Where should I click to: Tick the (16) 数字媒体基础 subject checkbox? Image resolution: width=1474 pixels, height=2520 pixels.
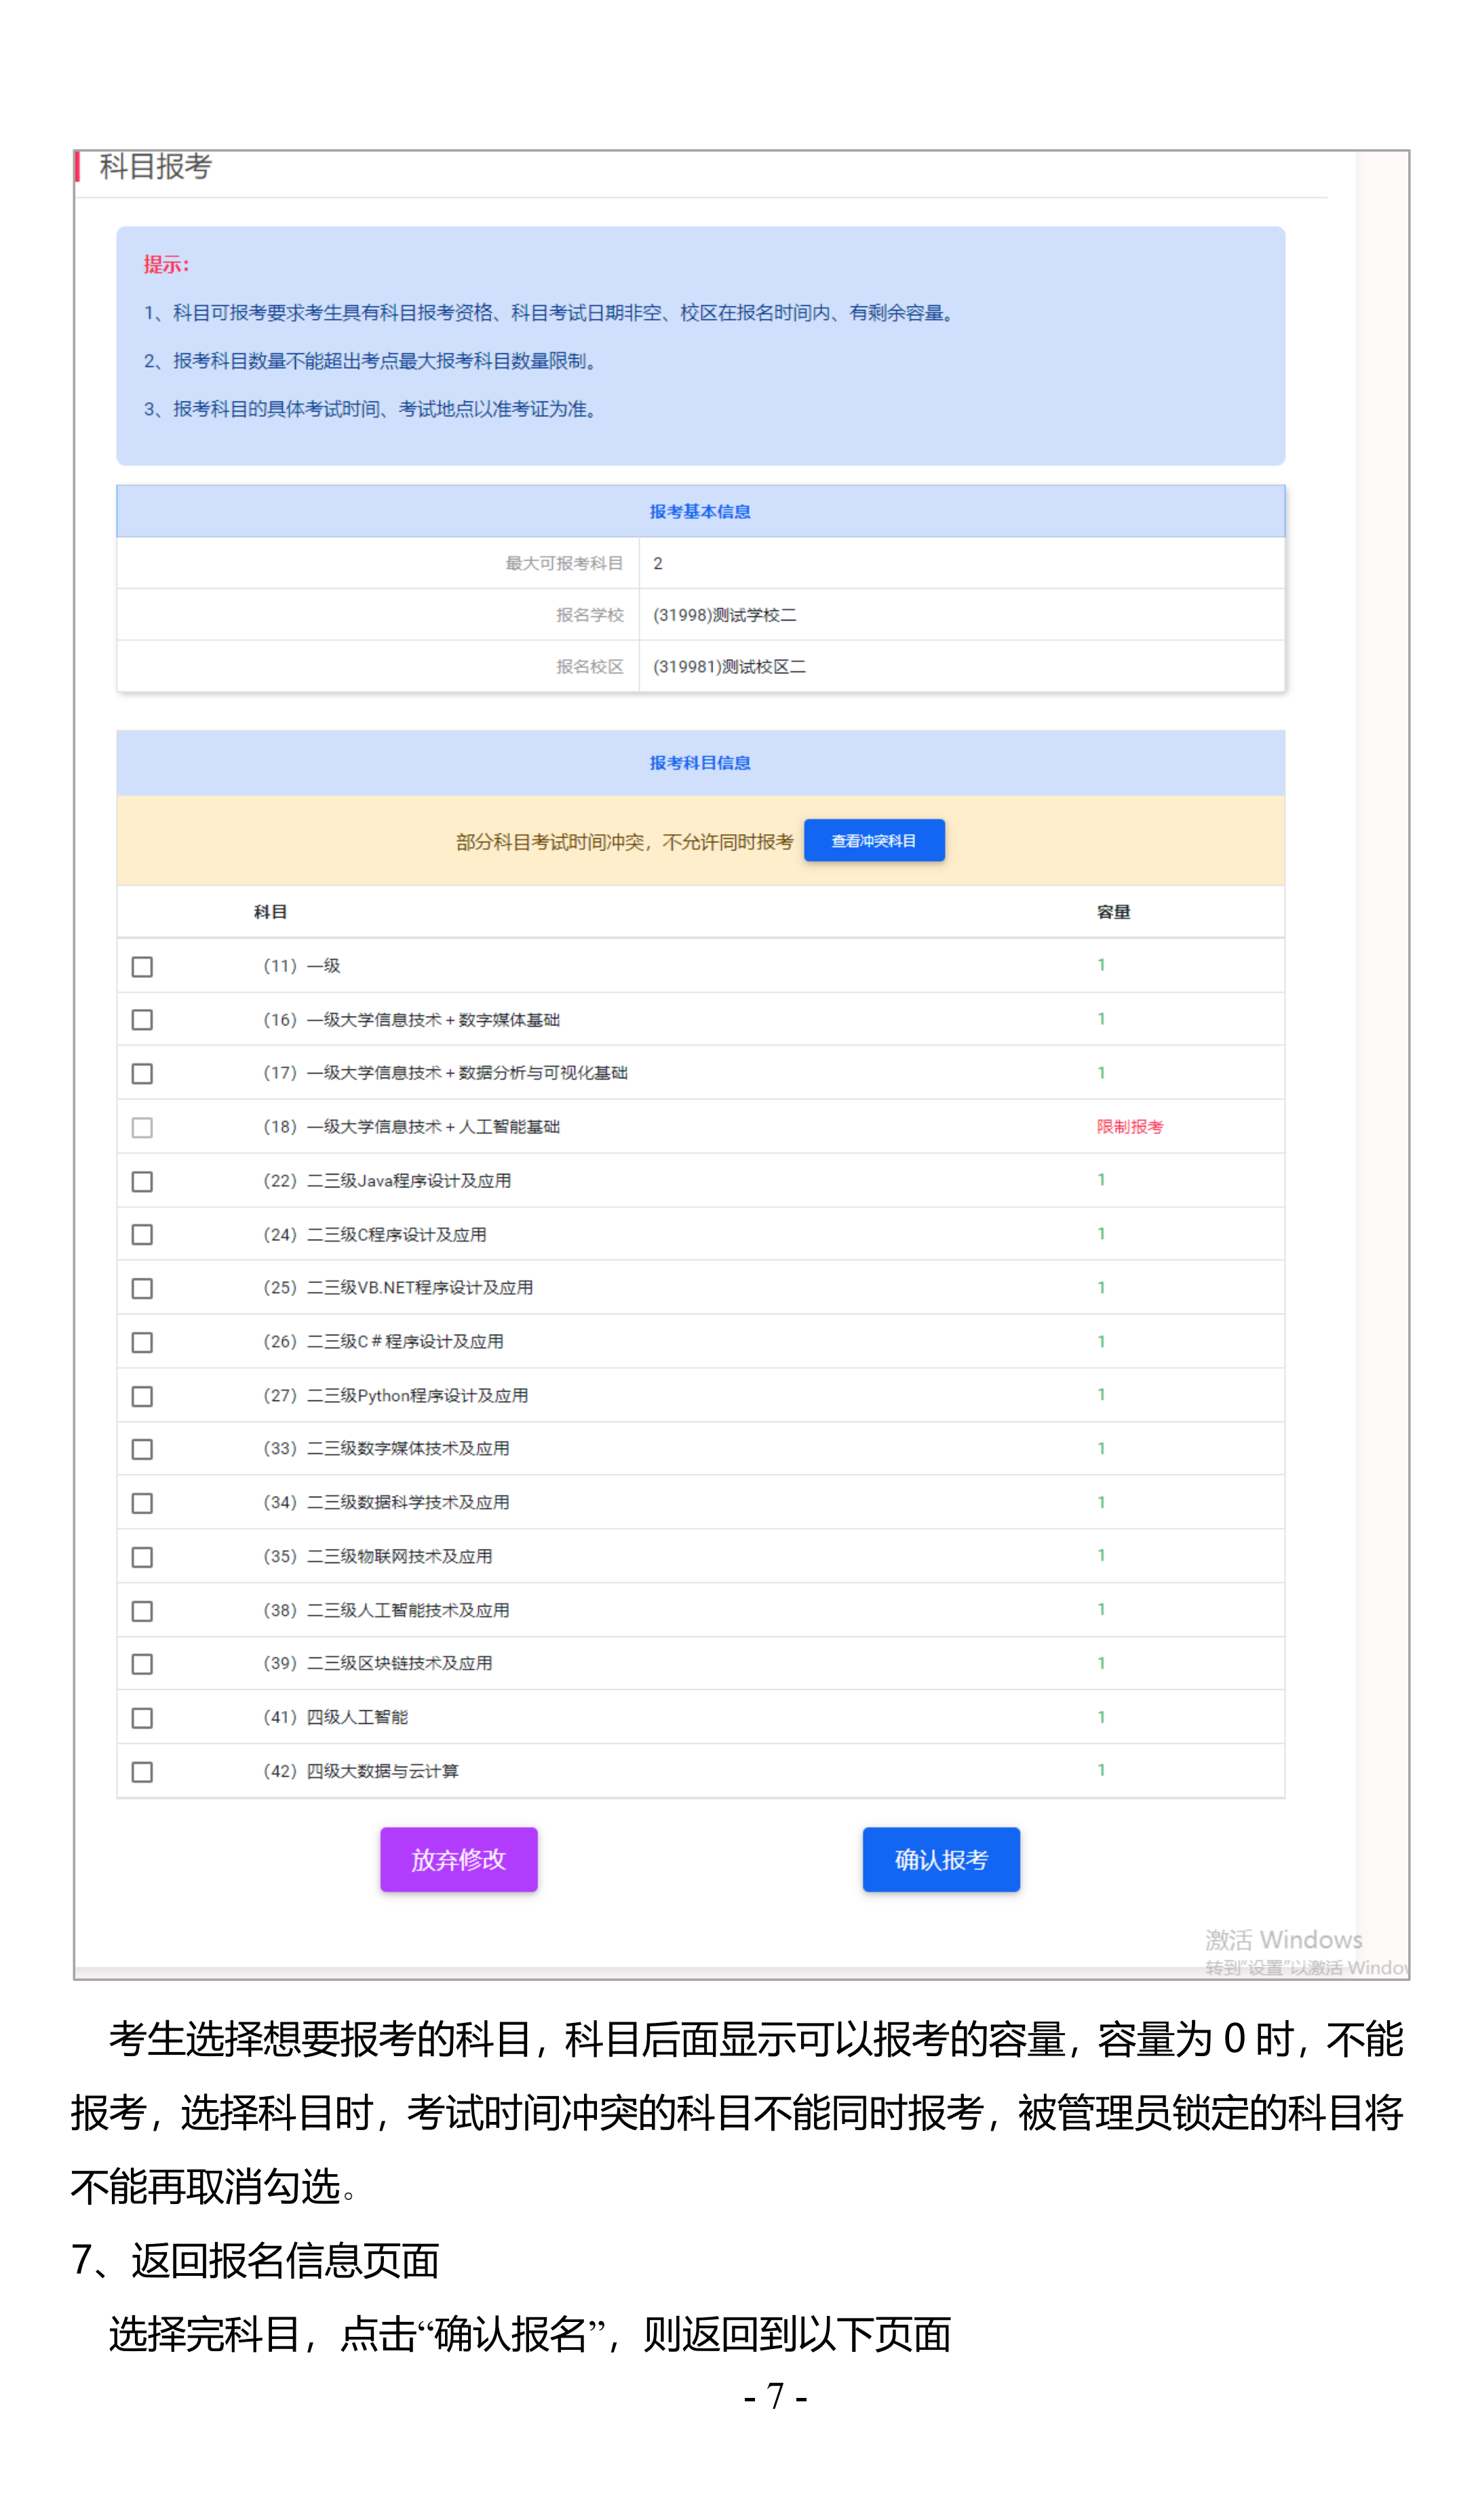pos(142,1020)
